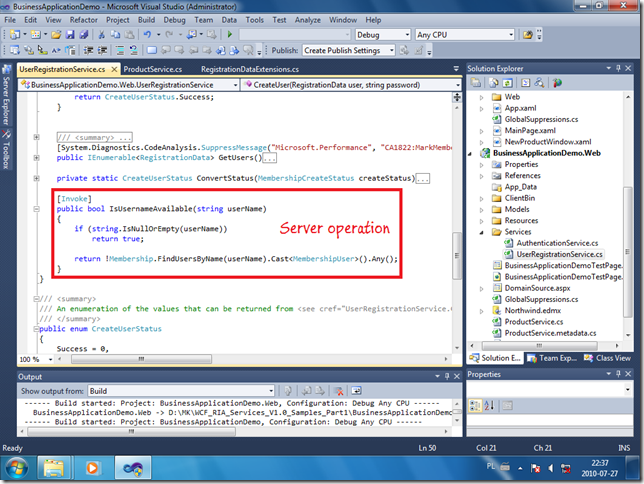Comment out selected lines icon
This screenshot has height=484, width=644.
[120, 51]
